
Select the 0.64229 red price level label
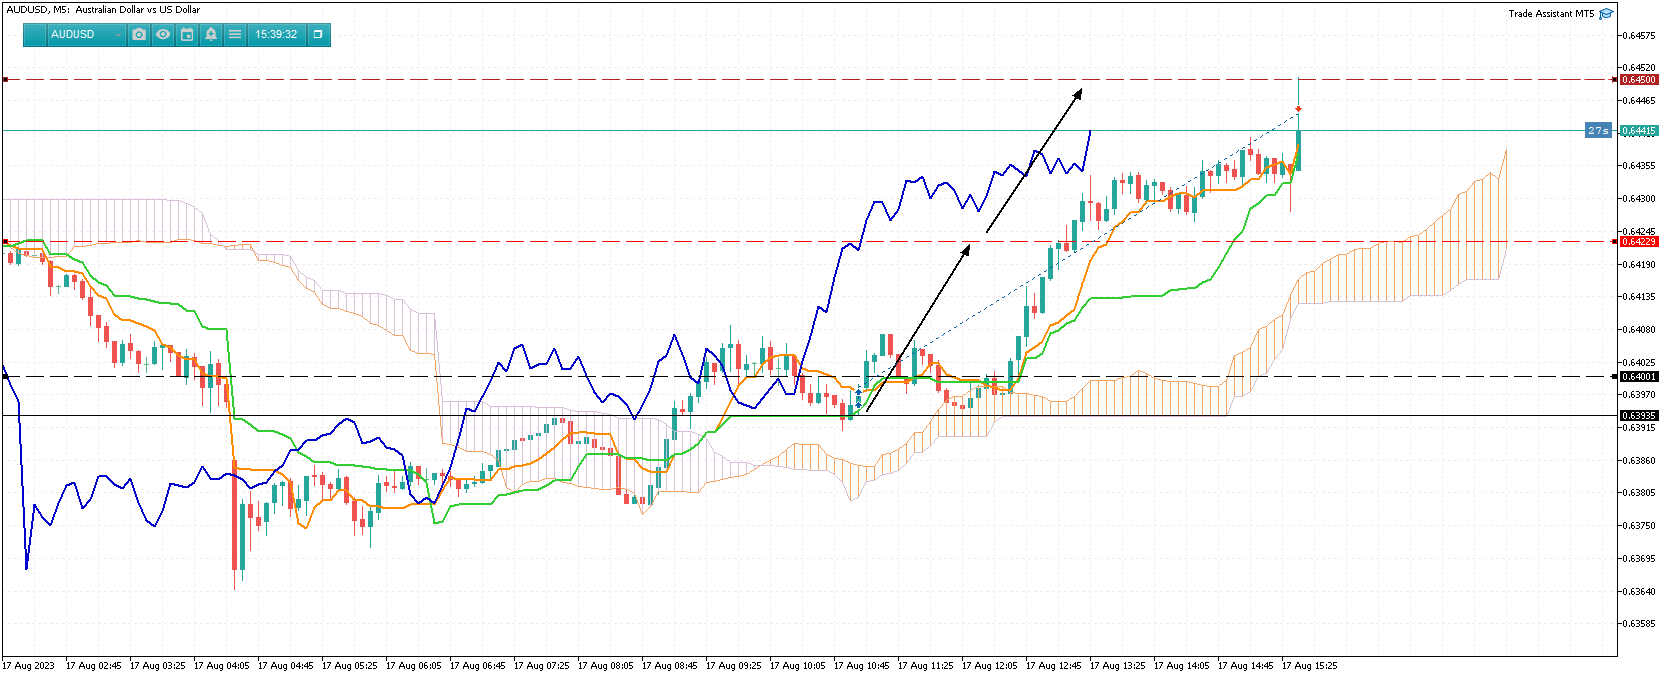point(1638,241)
